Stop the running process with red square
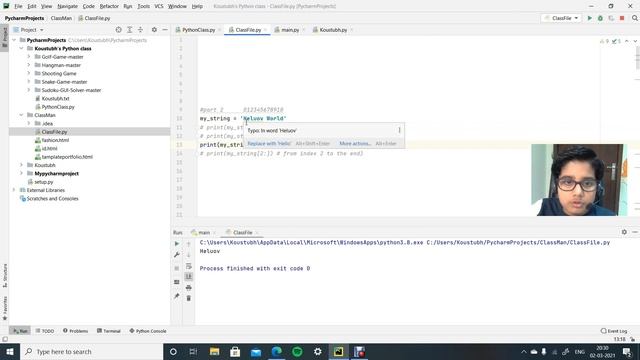 [622, 18]
